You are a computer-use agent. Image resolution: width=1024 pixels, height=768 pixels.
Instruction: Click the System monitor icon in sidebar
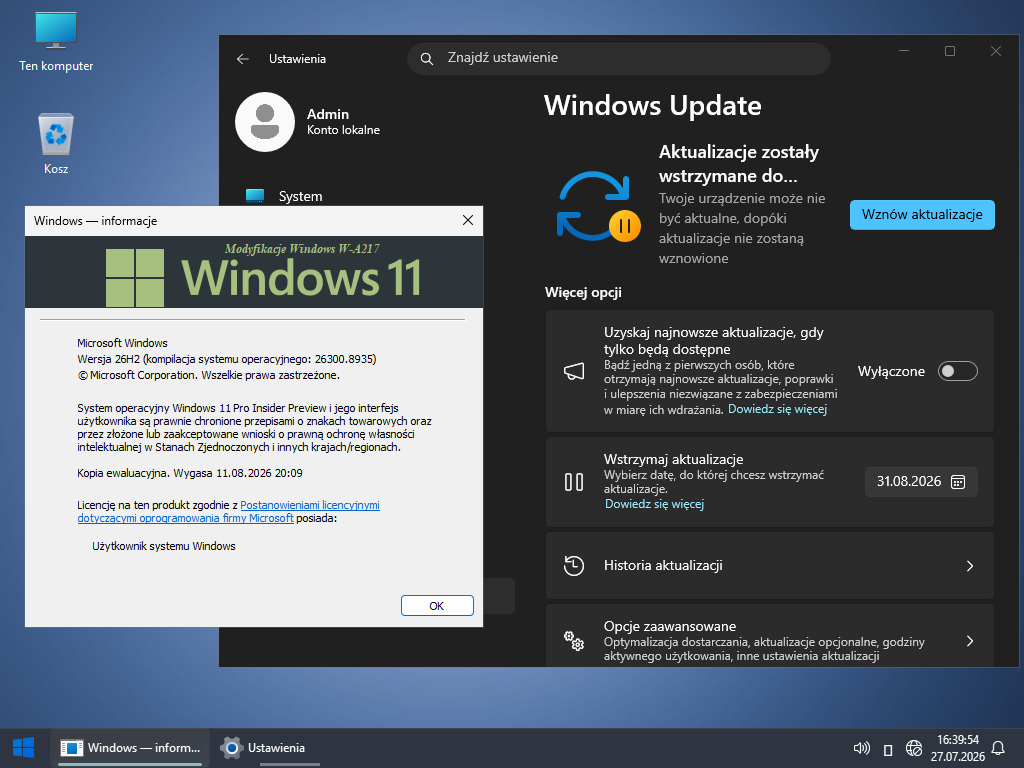click(255, 196)
